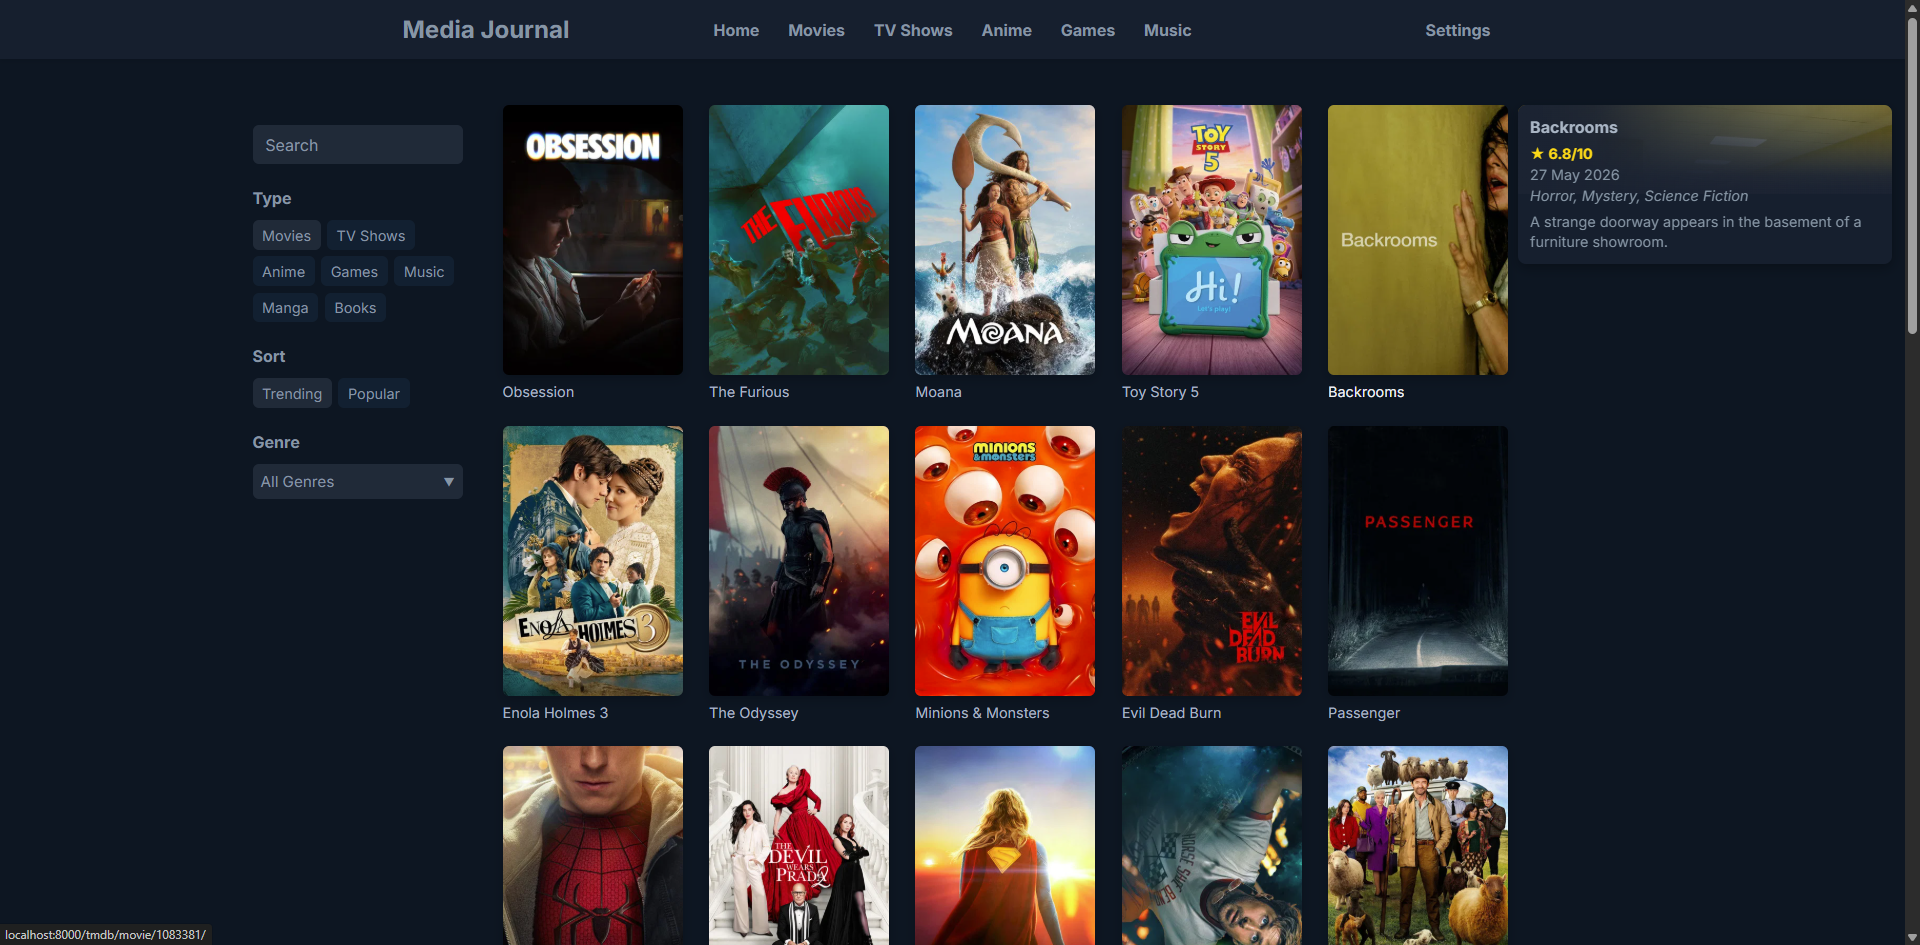Click The Furious title link
Screen dimensions: 1920x945
click(x=749, y=392)
